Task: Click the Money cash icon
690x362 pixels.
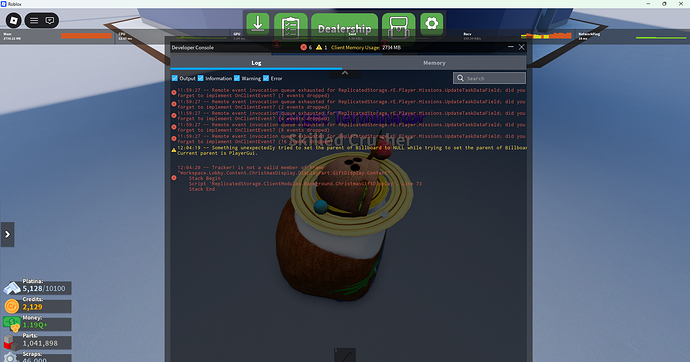Action: (11, 323)
